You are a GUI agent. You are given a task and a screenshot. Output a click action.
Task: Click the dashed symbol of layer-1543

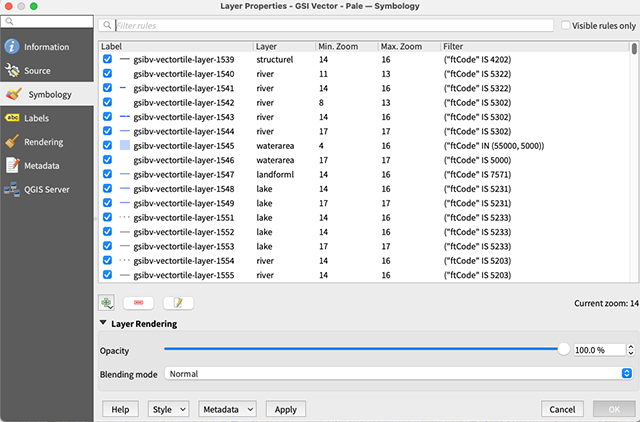point(124,117)
